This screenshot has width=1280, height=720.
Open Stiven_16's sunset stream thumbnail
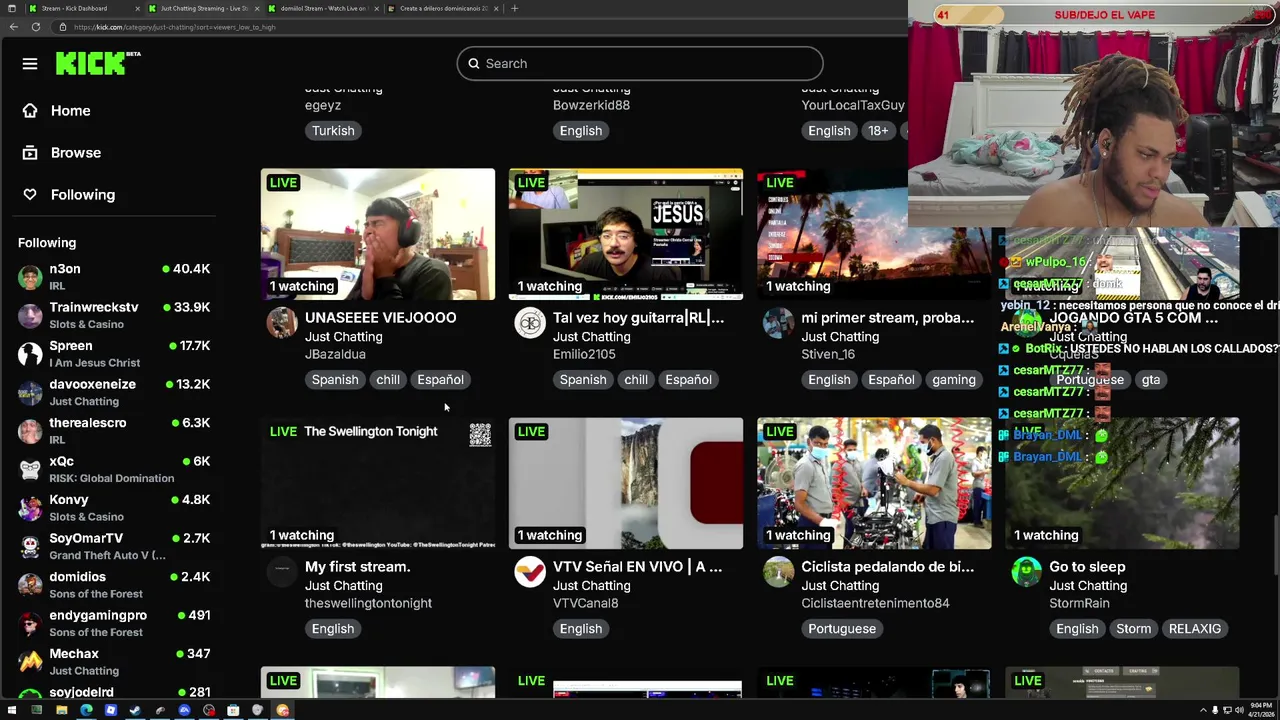click(x=874, y=234)
